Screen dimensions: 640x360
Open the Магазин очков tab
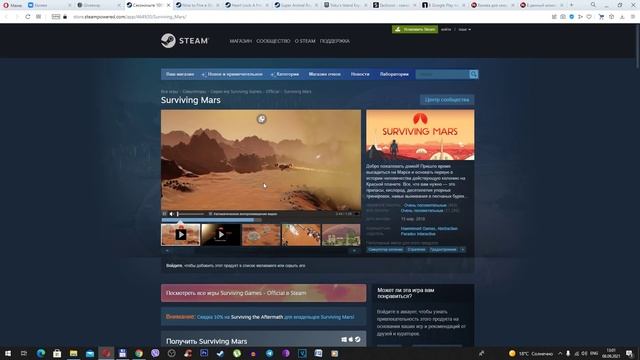[324, 74]
